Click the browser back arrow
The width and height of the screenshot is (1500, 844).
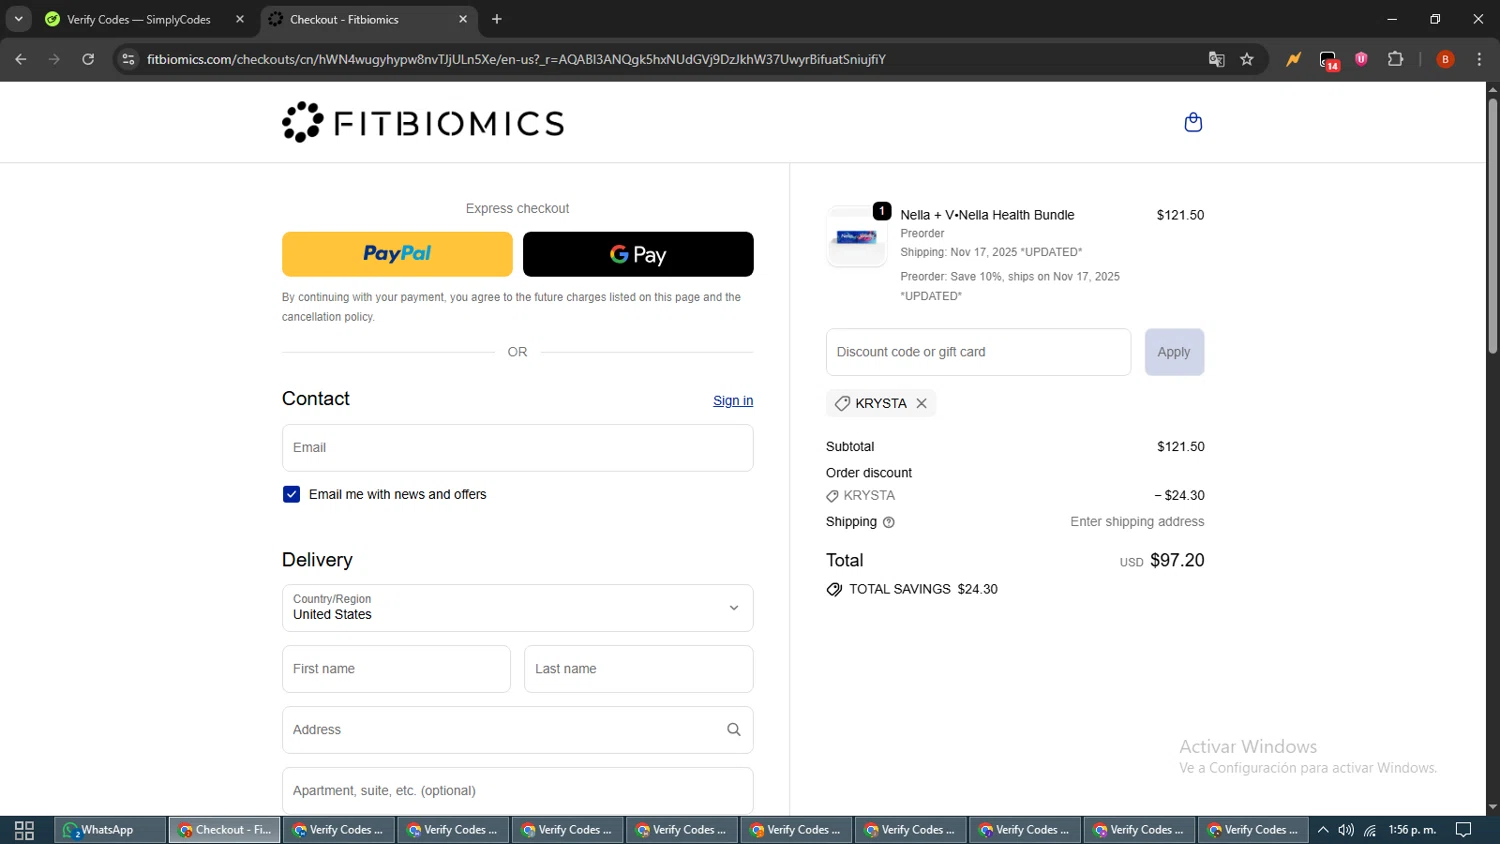pyautogui.click(x=20, y=59)
